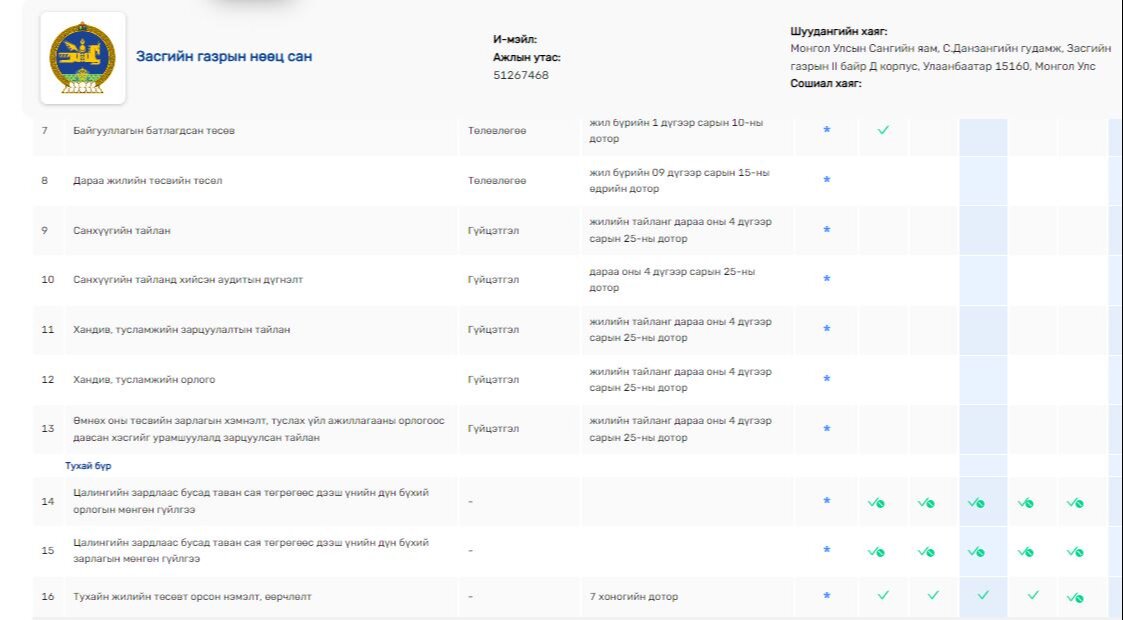1123x620 pixels.
Task: Click the green checkmark in row 7
Action: click(x=883, y=130)
